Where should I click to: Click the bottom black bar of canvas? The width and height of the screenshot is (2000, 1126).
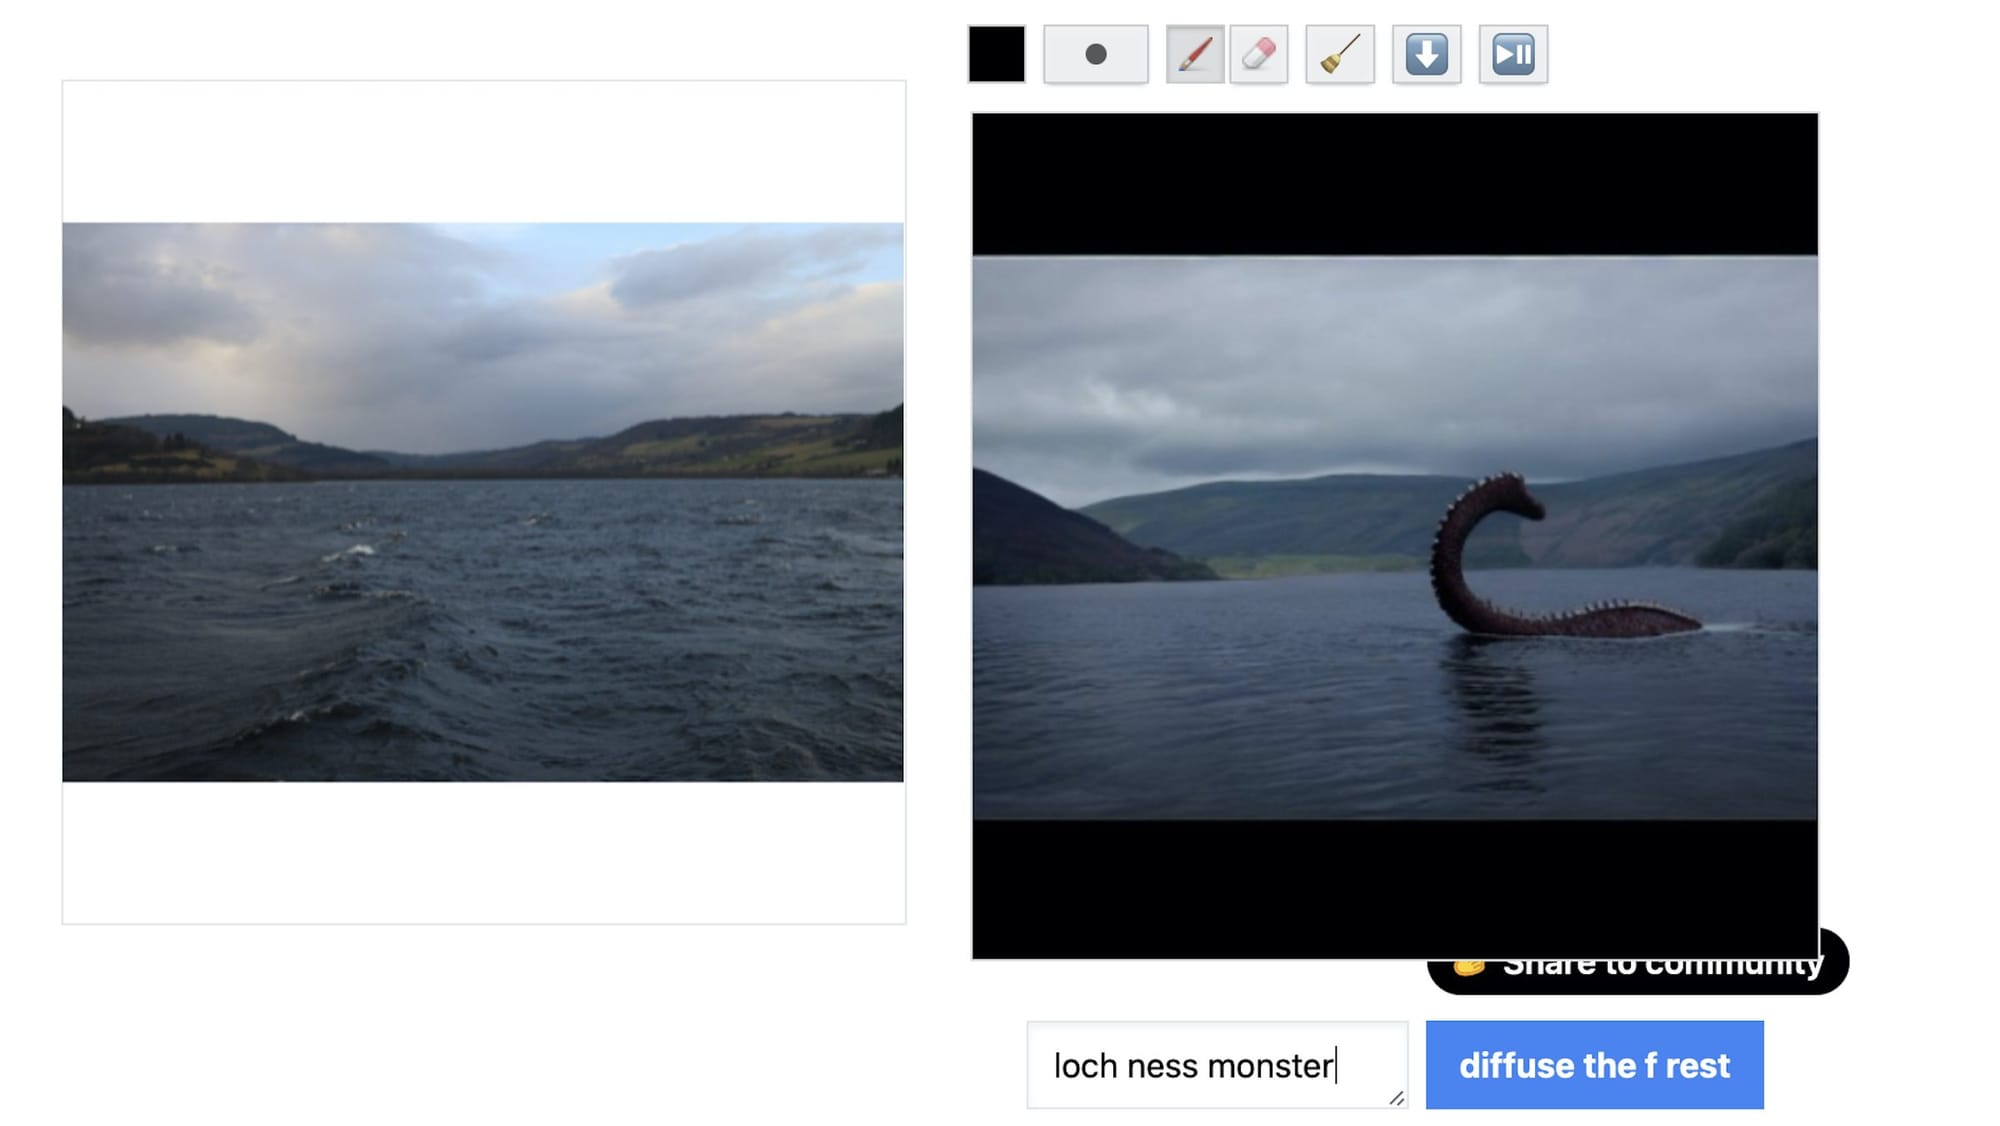(1394, 888)
